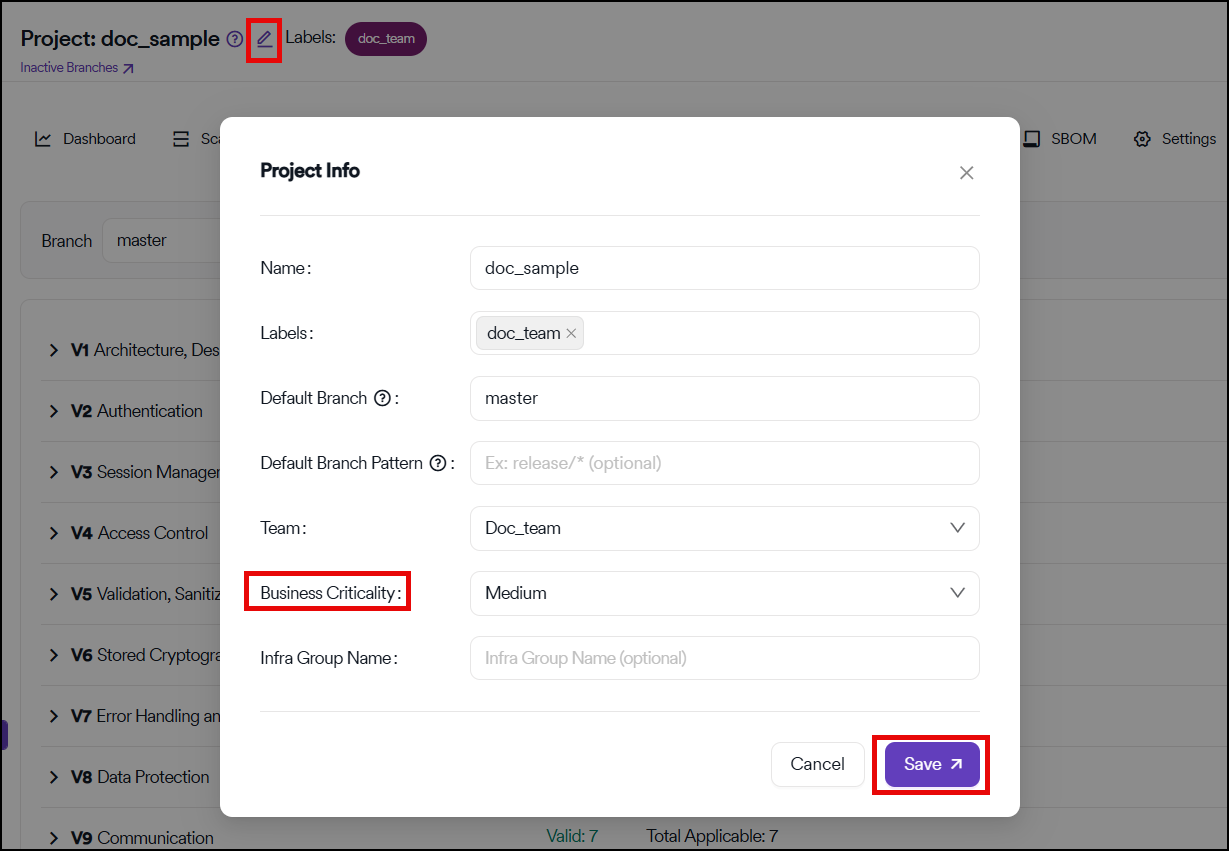Close the Project Info dialog

click(x=966, y=173)
